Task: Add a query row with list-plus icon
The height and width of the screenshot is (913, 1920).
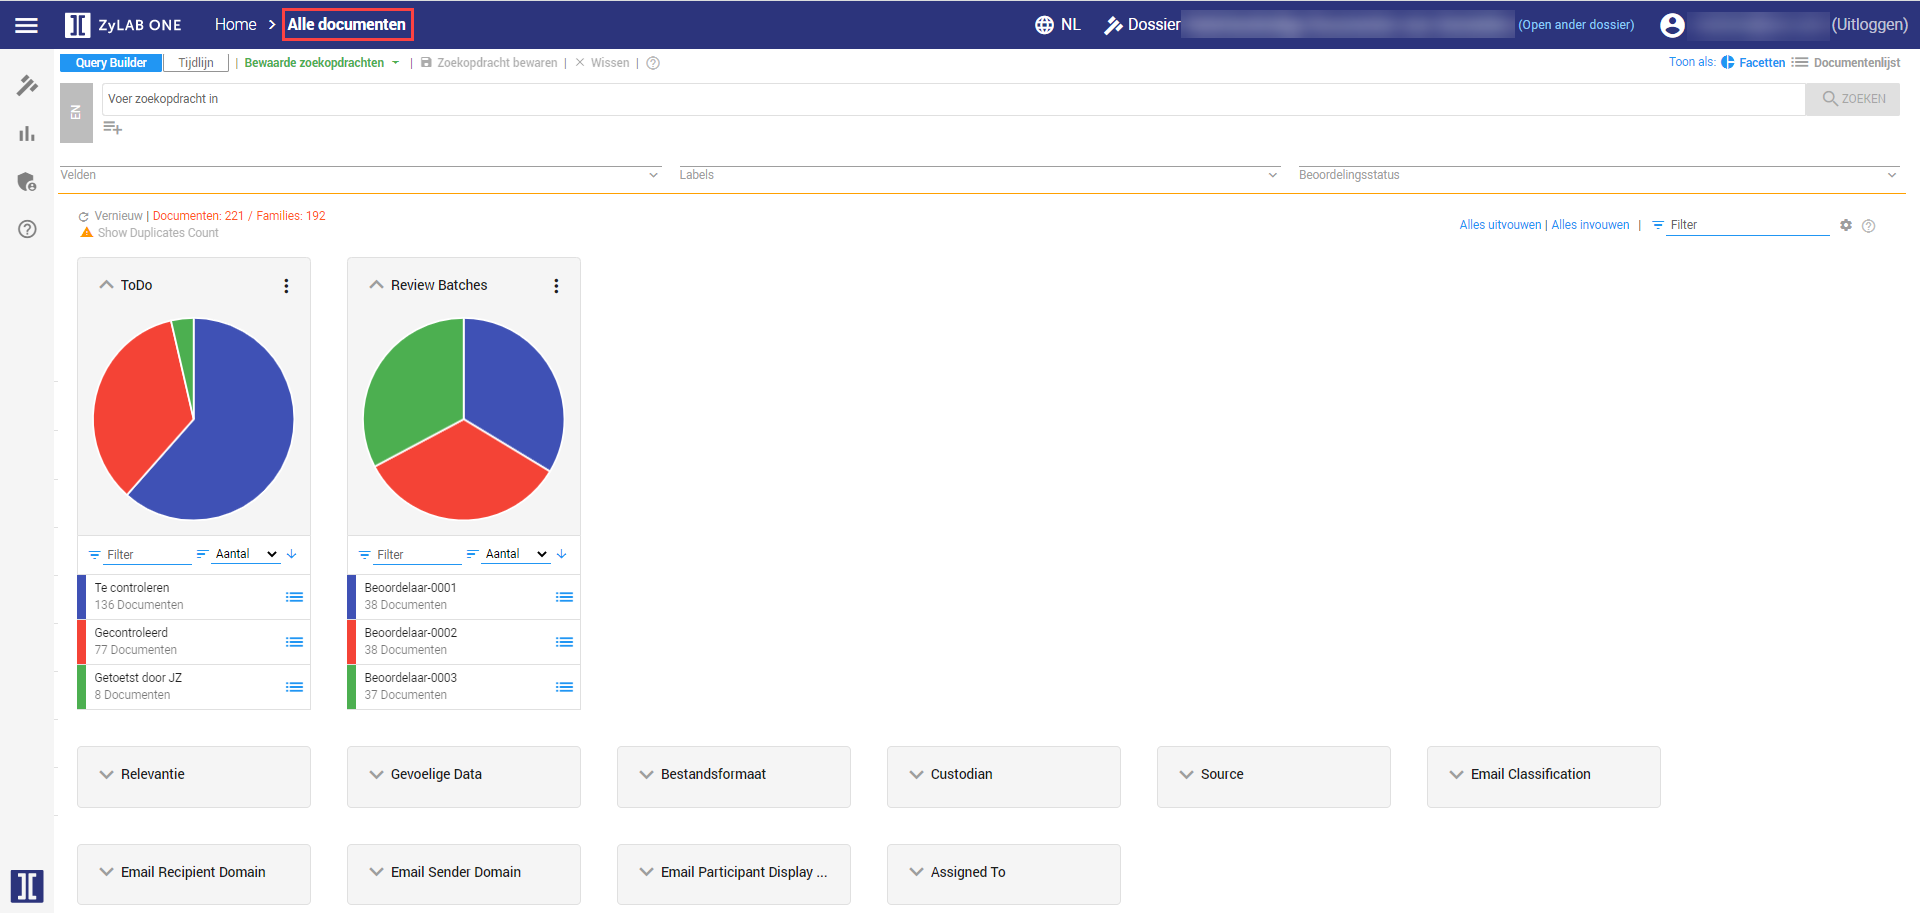Action: [x=113, y=128]
